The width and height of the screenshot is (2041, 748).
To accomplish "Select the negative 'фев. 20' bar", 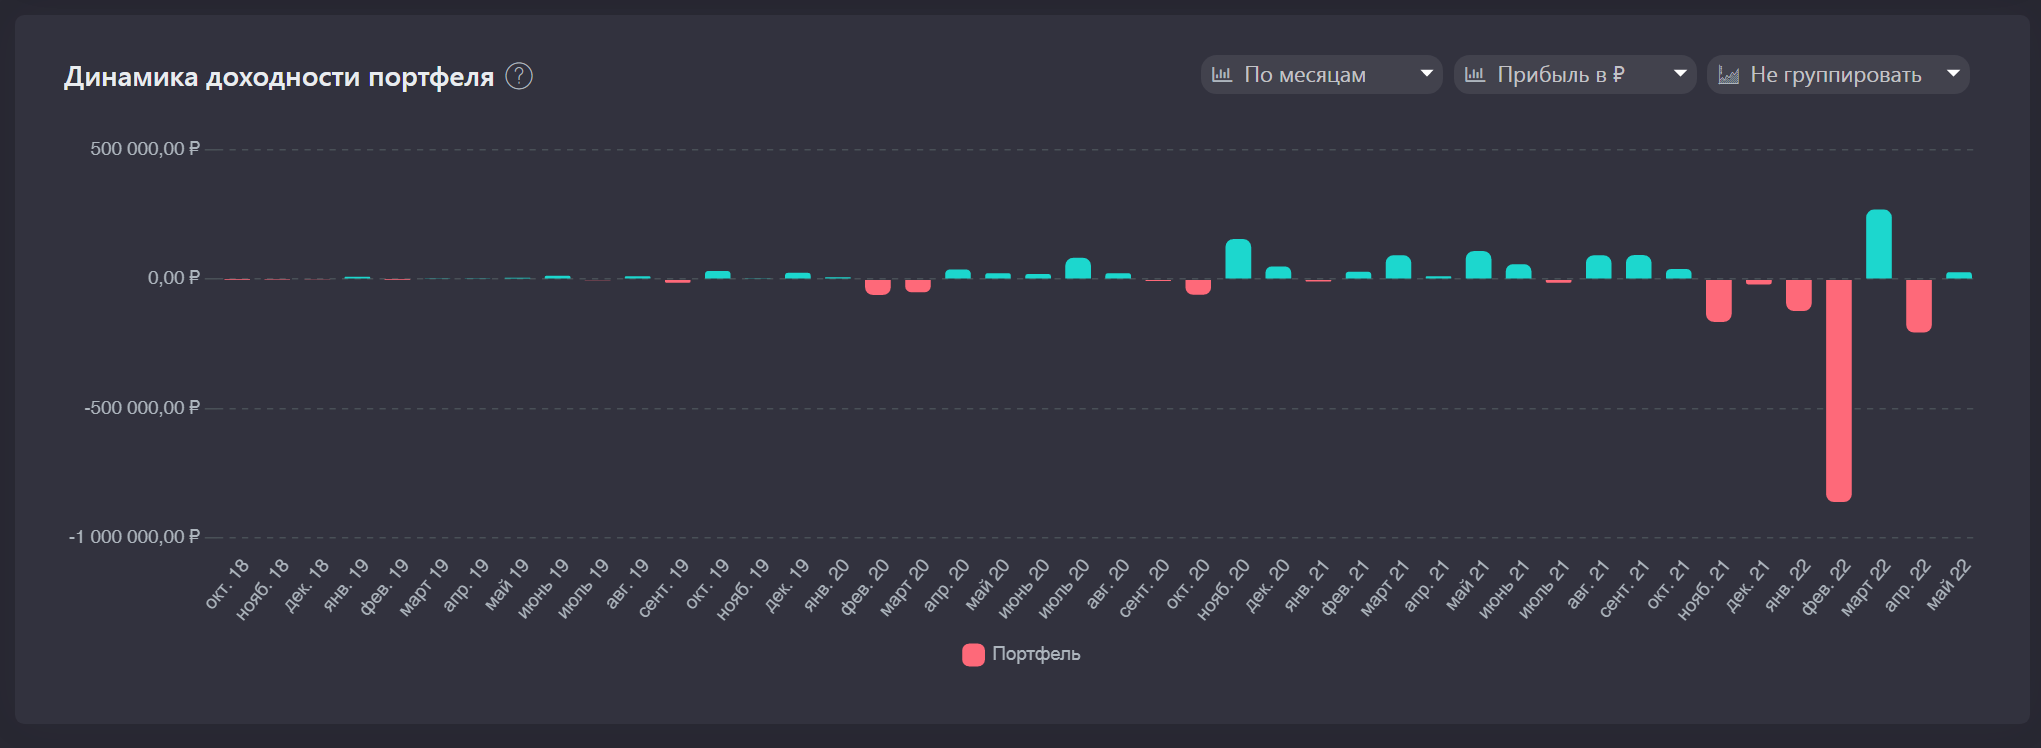I will 878,287.
